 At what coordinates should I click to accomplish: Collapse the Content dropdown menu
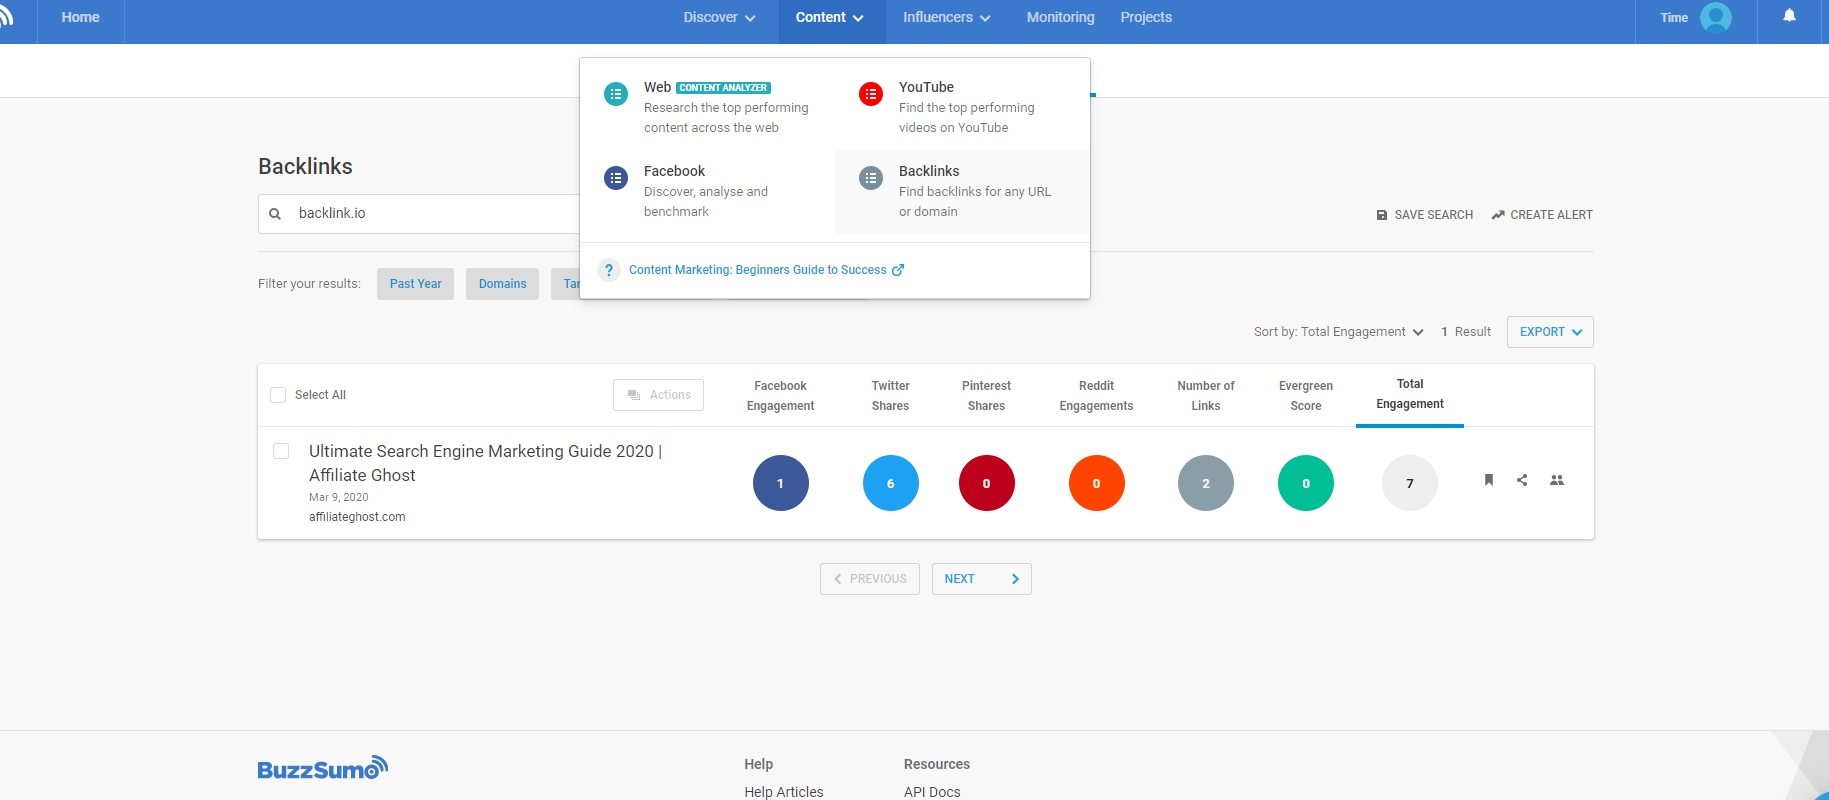pyautogui.click(x=830, y=17)
